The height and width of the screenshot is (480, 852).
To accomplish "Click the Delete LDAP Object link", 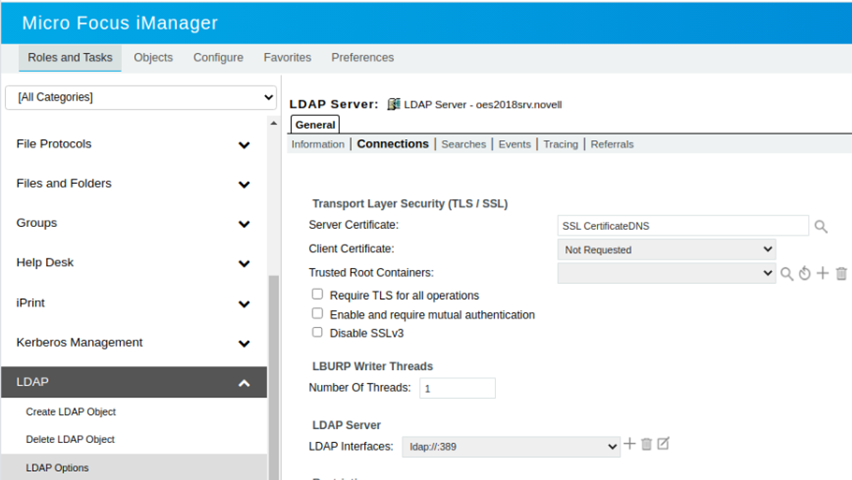I will (x=70, y=440).
